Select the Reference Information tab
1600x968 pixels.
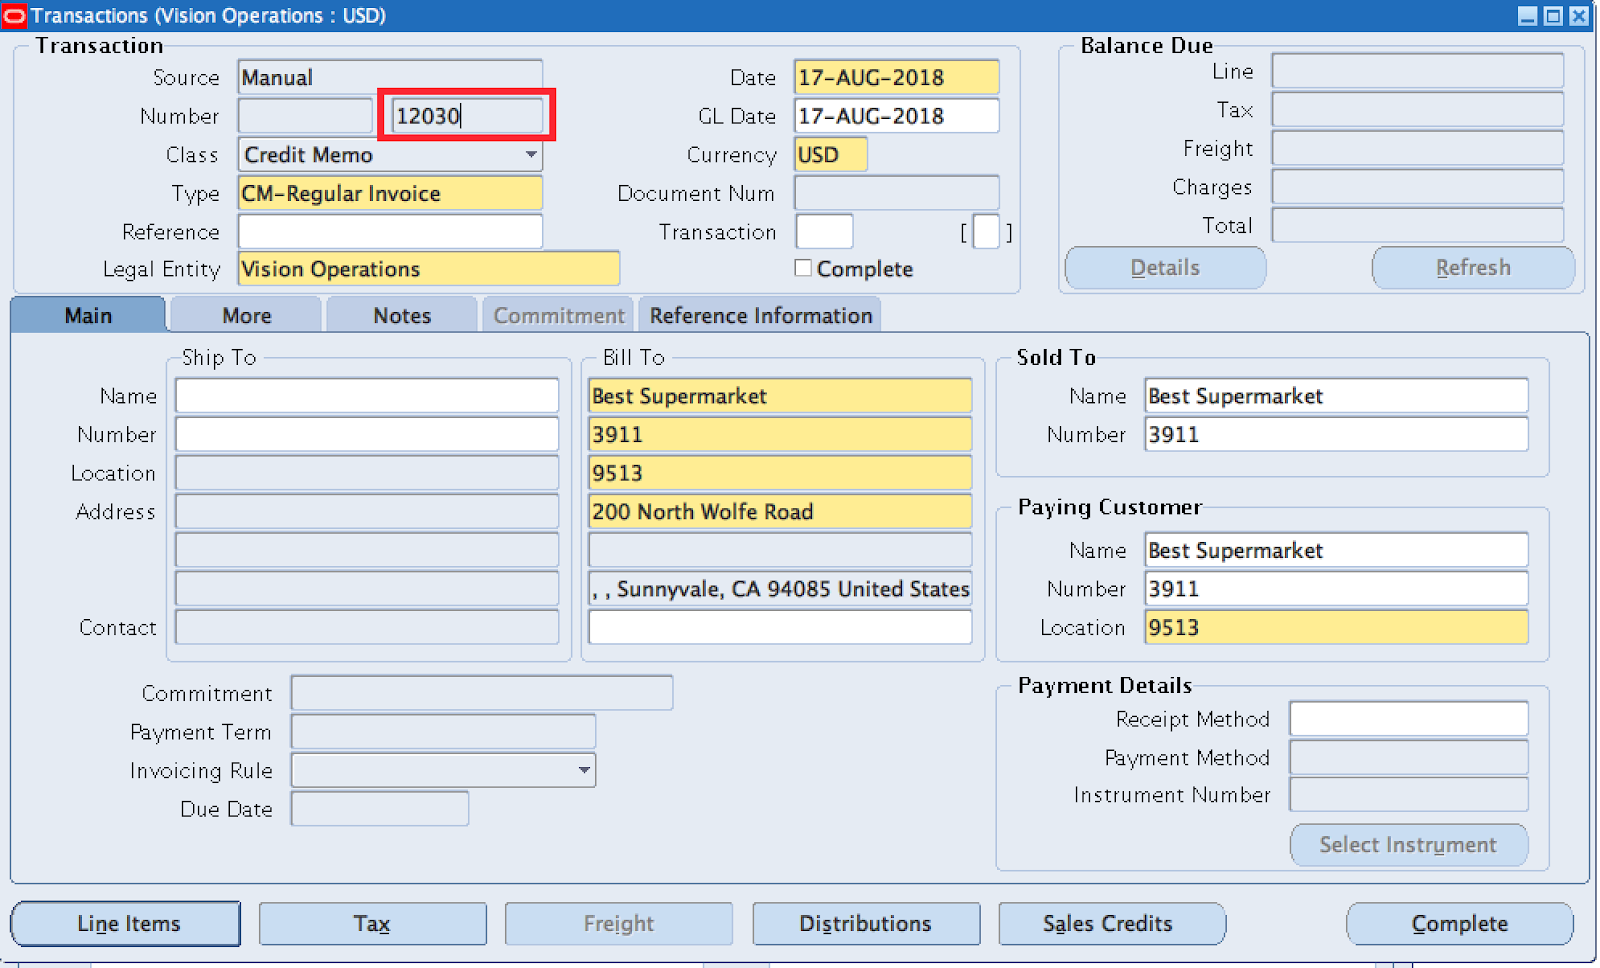759,315
